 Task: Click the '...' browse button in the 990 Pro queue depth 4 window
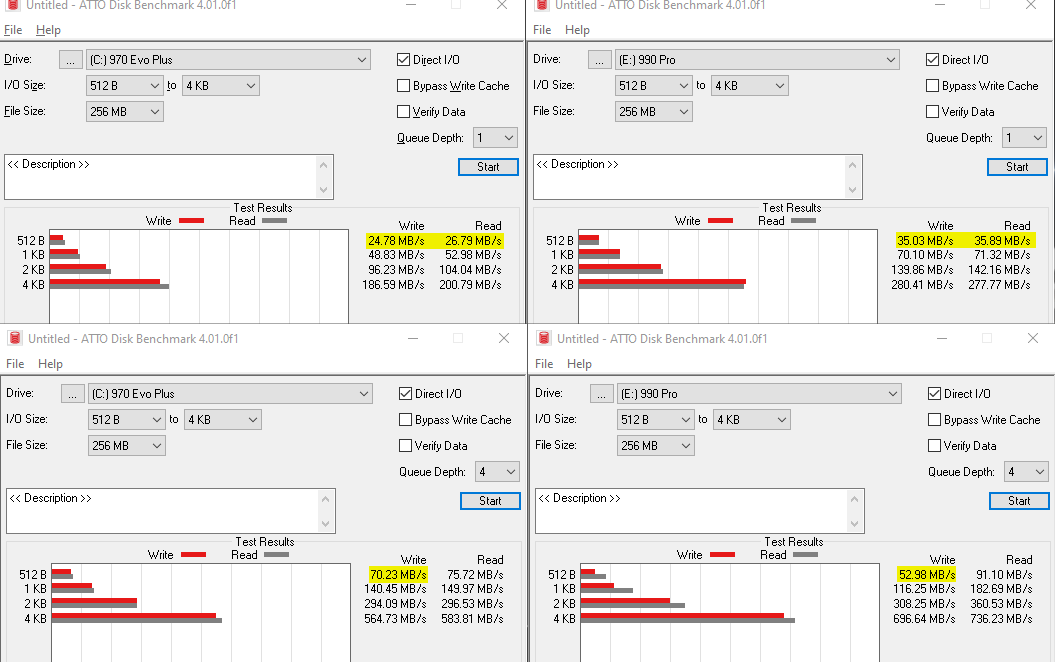tap(601, 394)
